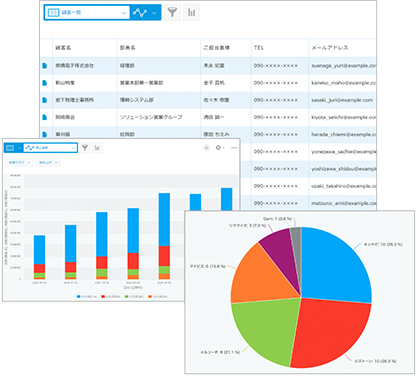
Task: Click the filter funnel icon in customer list window
Action: click(172, 13)
